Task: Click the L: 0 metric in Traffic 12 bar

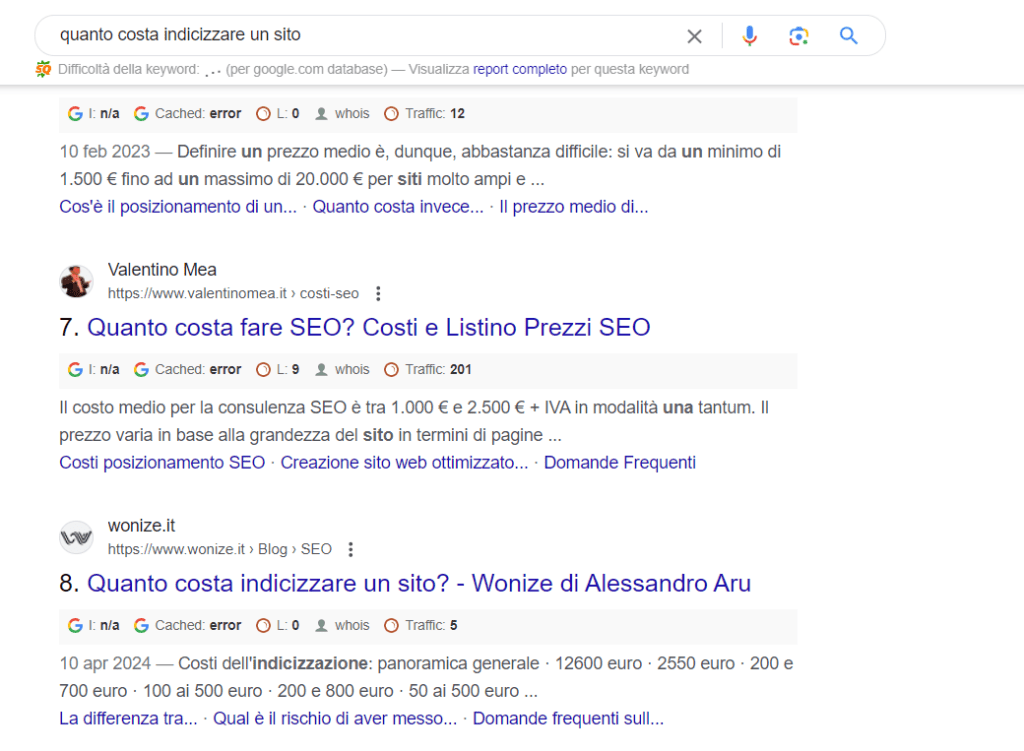Action: tap(278, 114)
